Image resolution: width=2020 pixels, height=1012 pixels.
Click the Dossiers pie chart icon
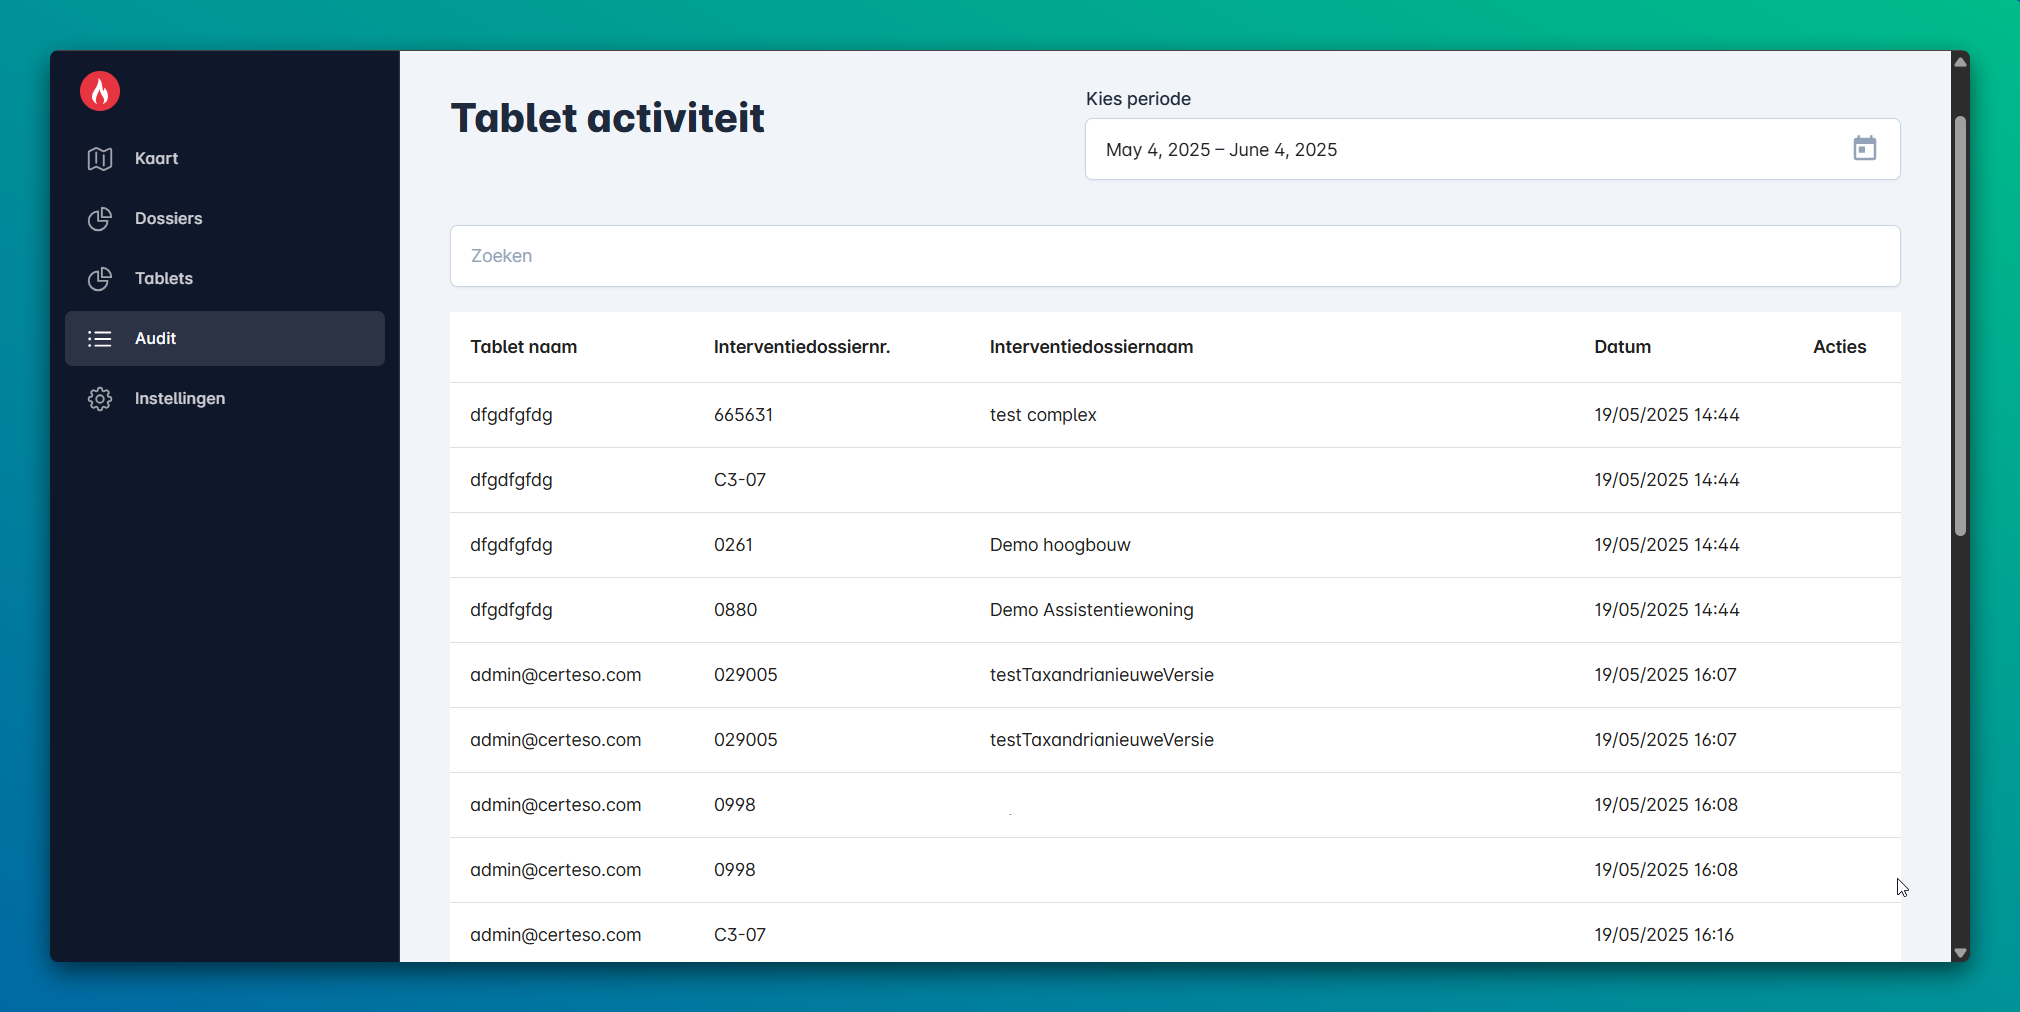coord(100,219)
